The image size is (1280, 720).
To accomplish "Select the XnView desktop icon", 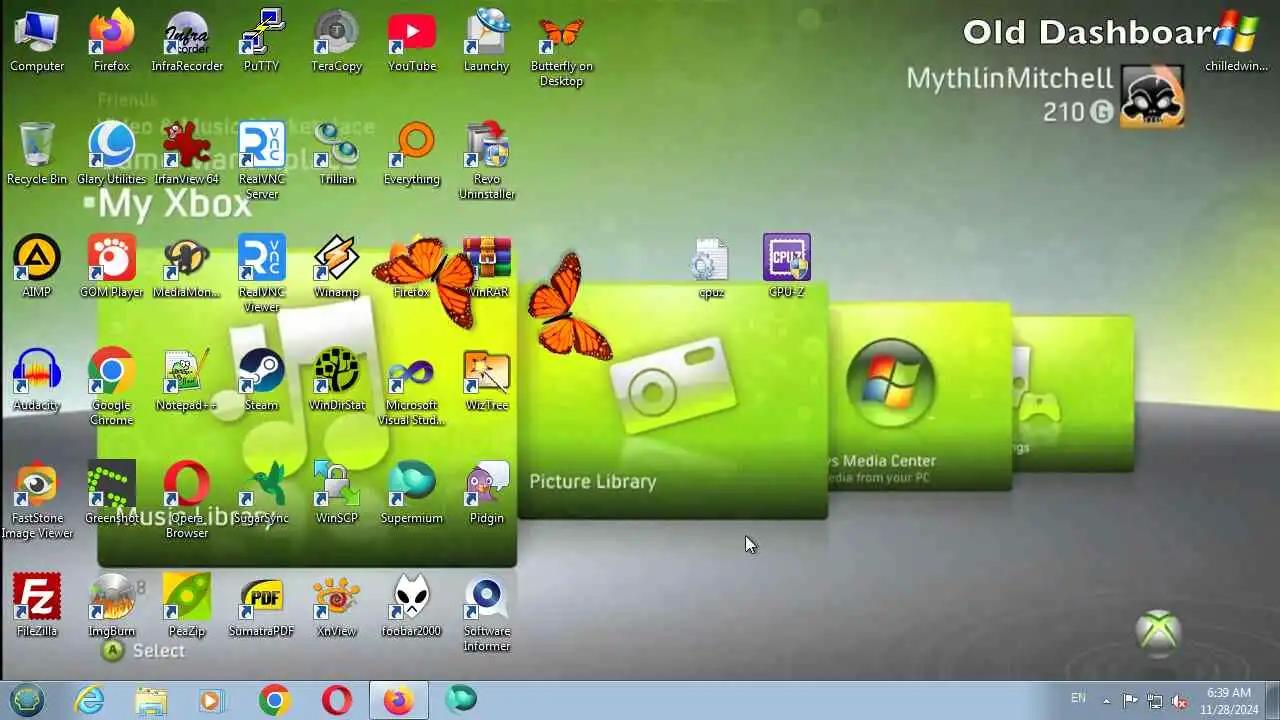I will tap(336, 606).
